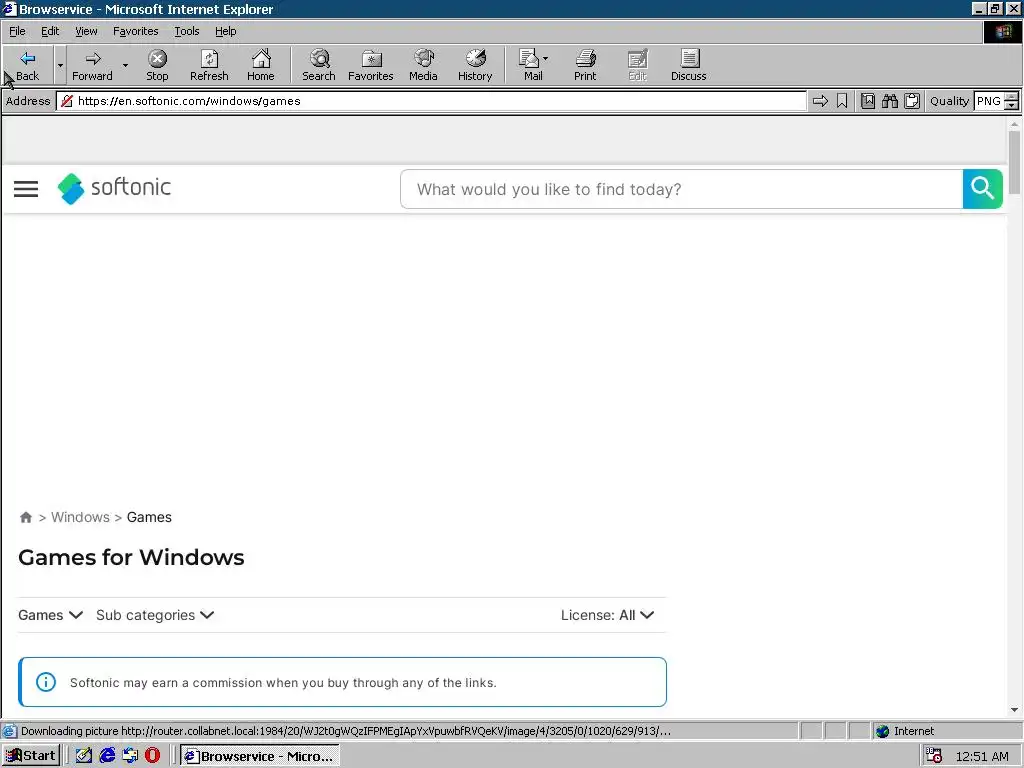This screenshot has height=768, width=1024.
Task: Open the File menu
Action: pos(17,31)
